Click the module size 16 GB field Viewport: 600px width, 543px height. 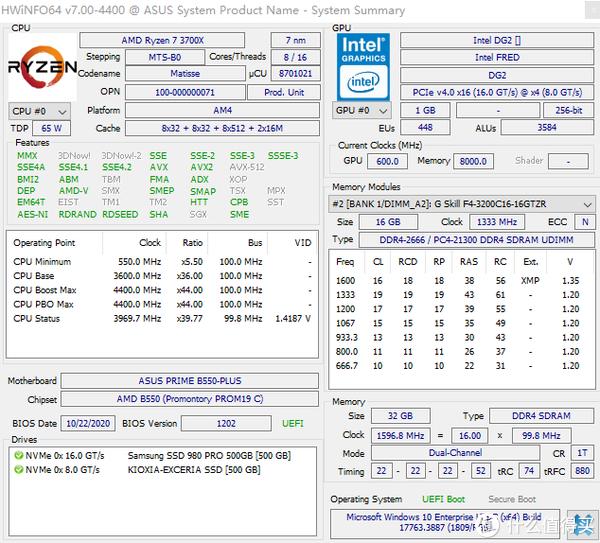point(388,222)
